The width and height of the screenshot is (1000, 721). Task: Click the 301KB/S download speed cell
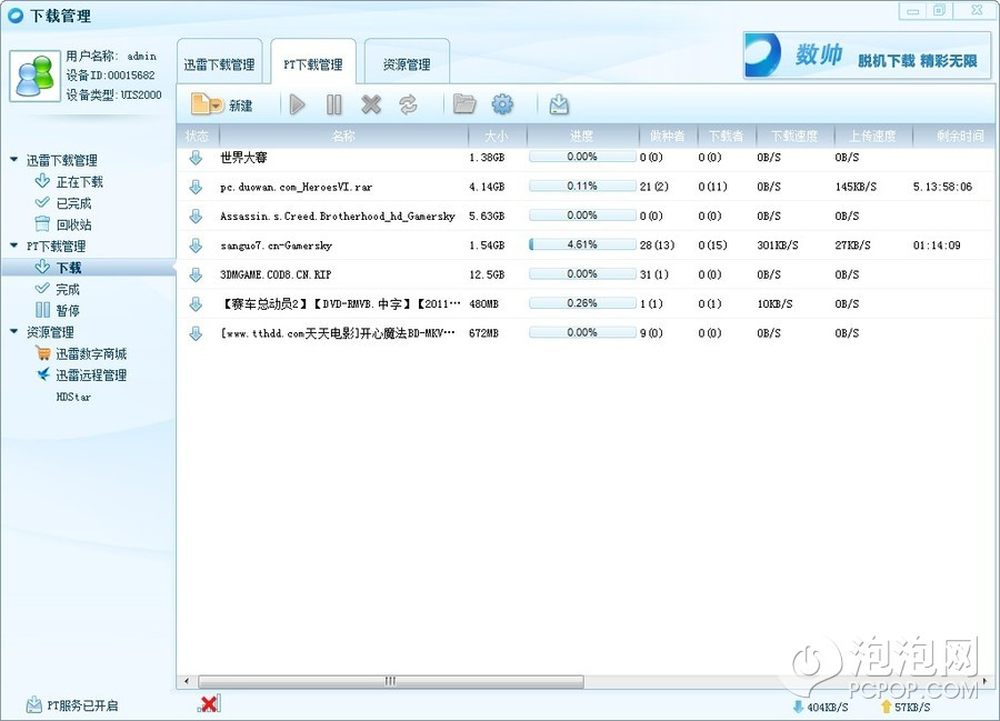point(777,245)
